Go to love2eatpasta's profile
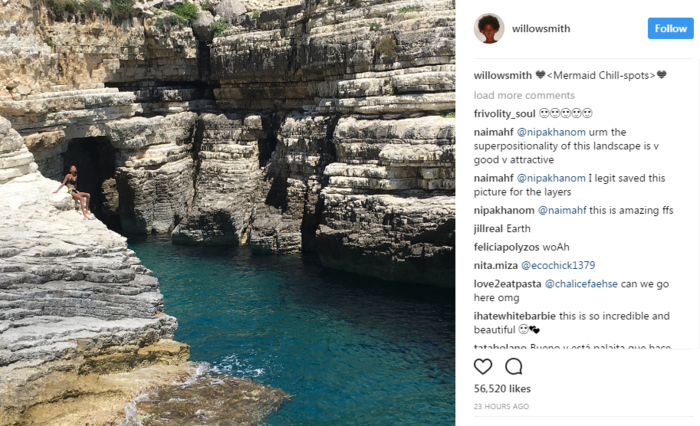The image size is (700, 426). [x=507, y=284]
